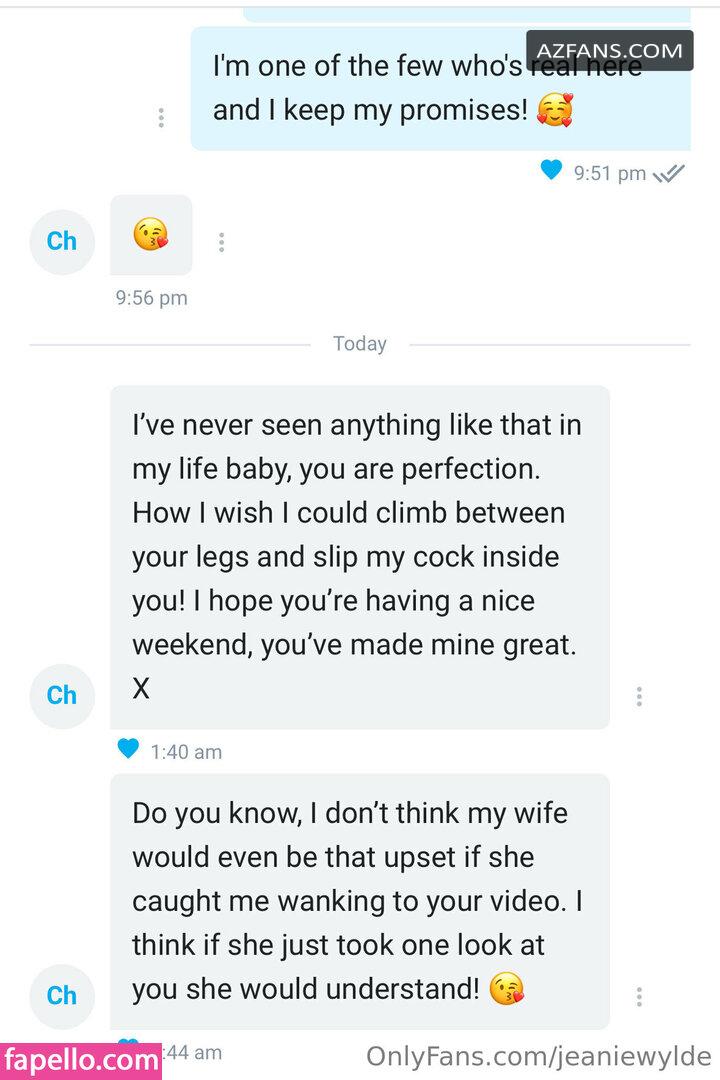
Task: Open options dots beside the promises message
Action: coord(161,117)
